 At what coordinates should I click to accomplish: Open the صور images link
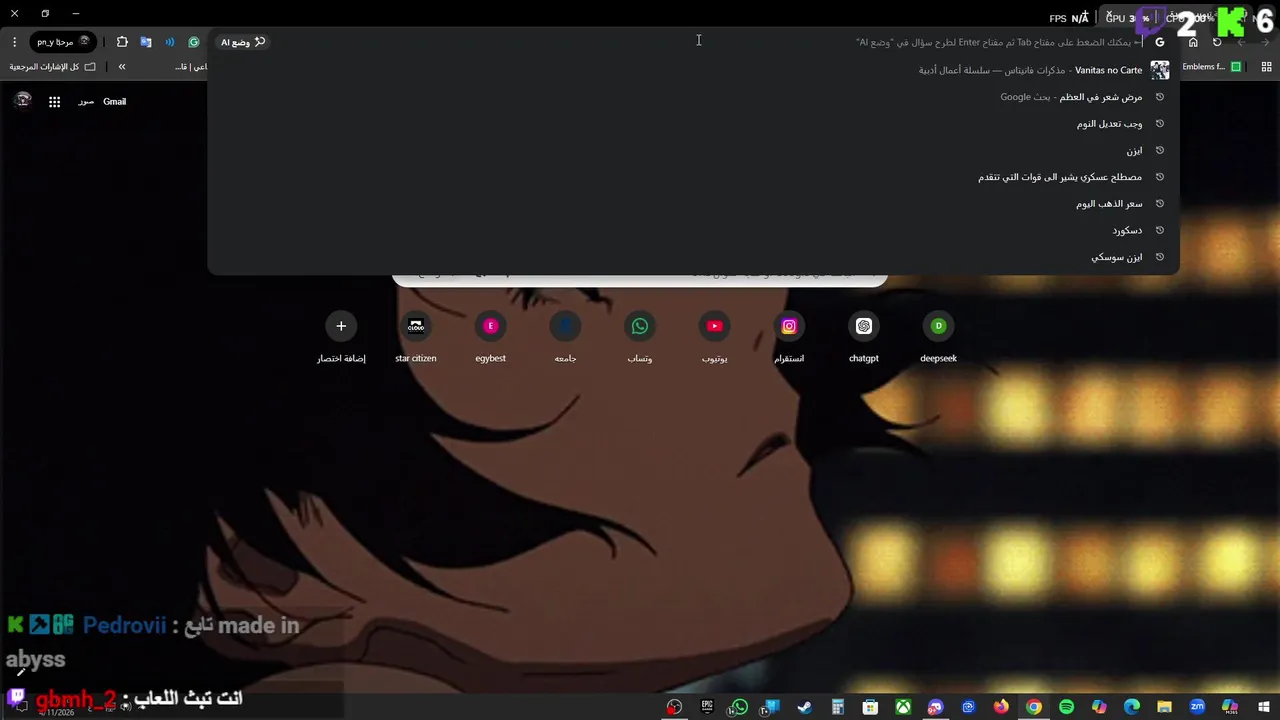86,101
